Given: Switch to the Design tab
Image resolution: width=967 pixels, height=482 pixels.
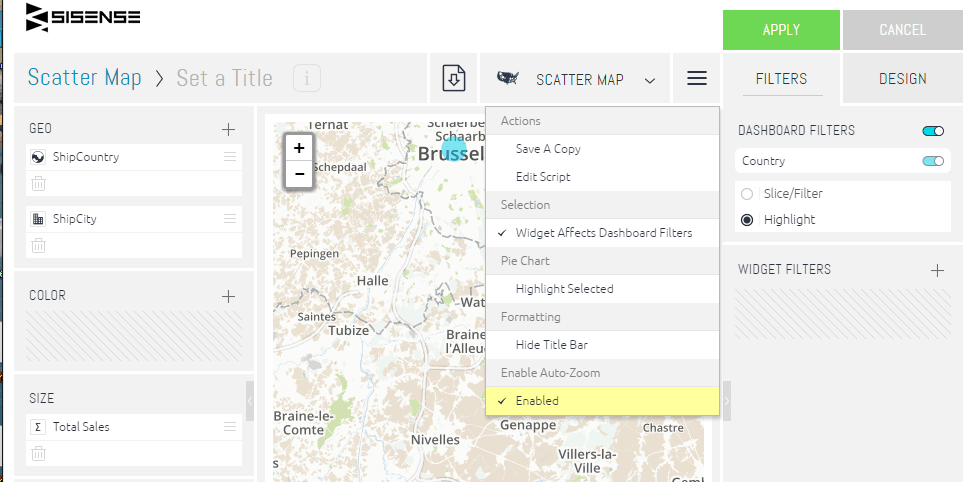Looking at the screenshot, I should click(x=902, y=78).
